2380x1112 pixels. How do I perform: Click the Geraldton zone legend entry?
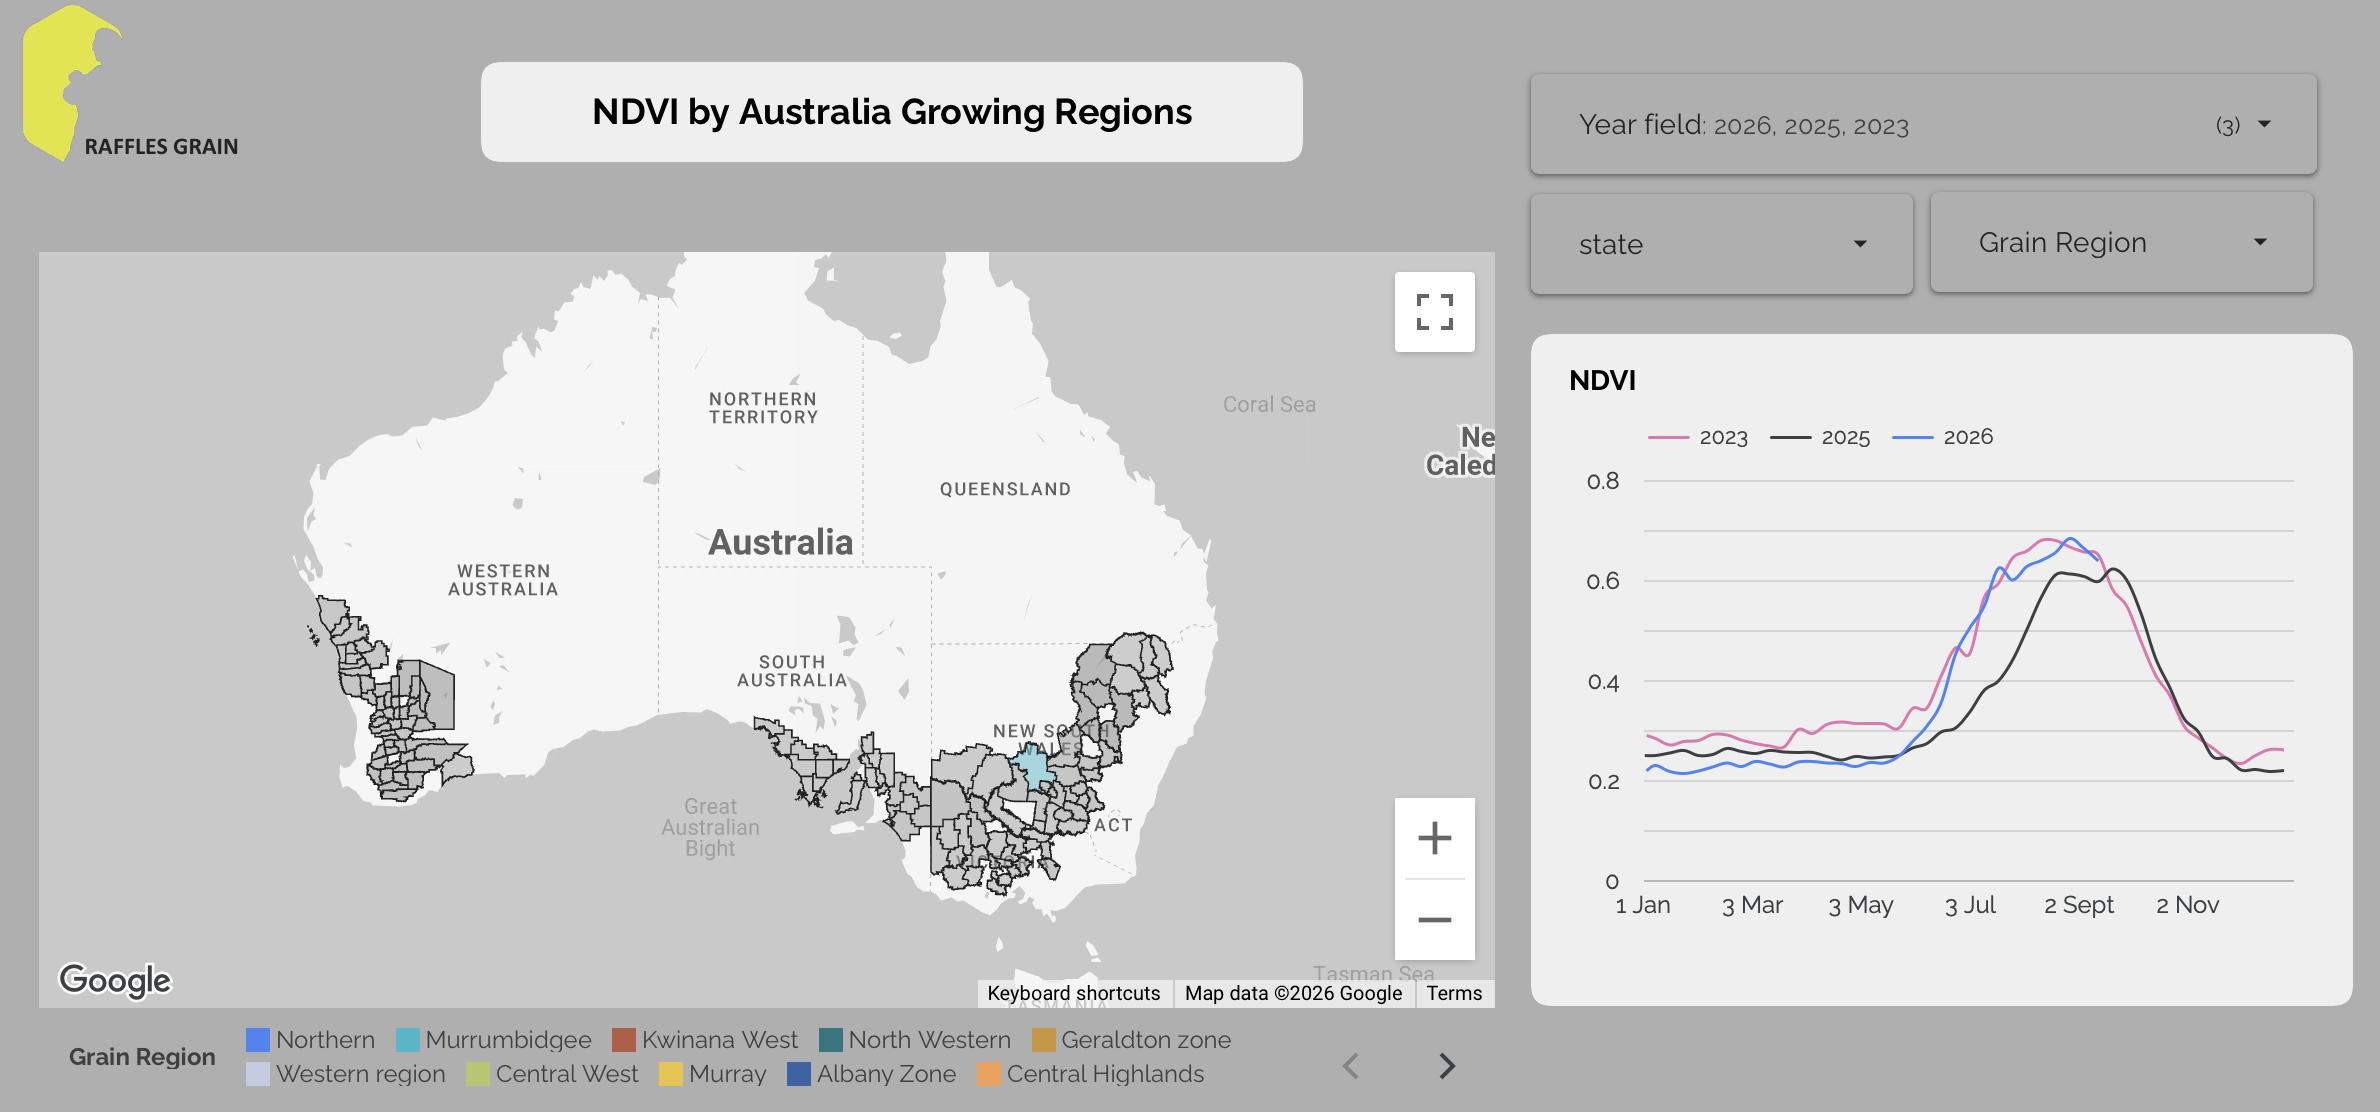(x=1132, y=1040)
